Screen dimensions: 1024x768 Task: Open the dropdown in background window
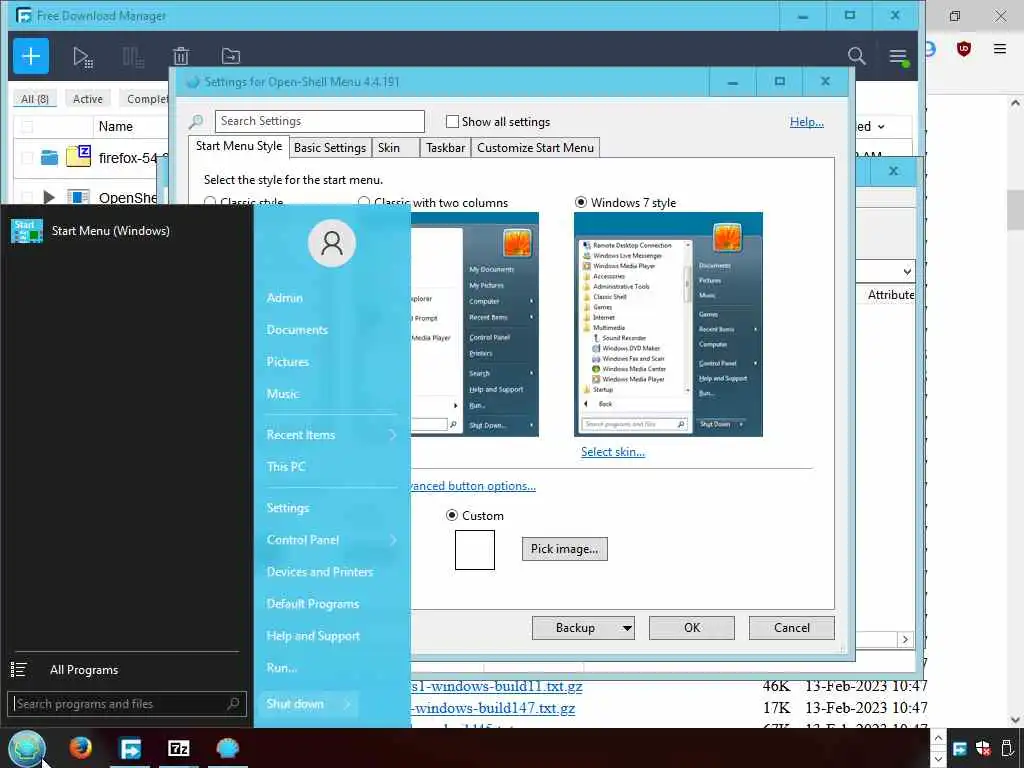tap(907, 272)
